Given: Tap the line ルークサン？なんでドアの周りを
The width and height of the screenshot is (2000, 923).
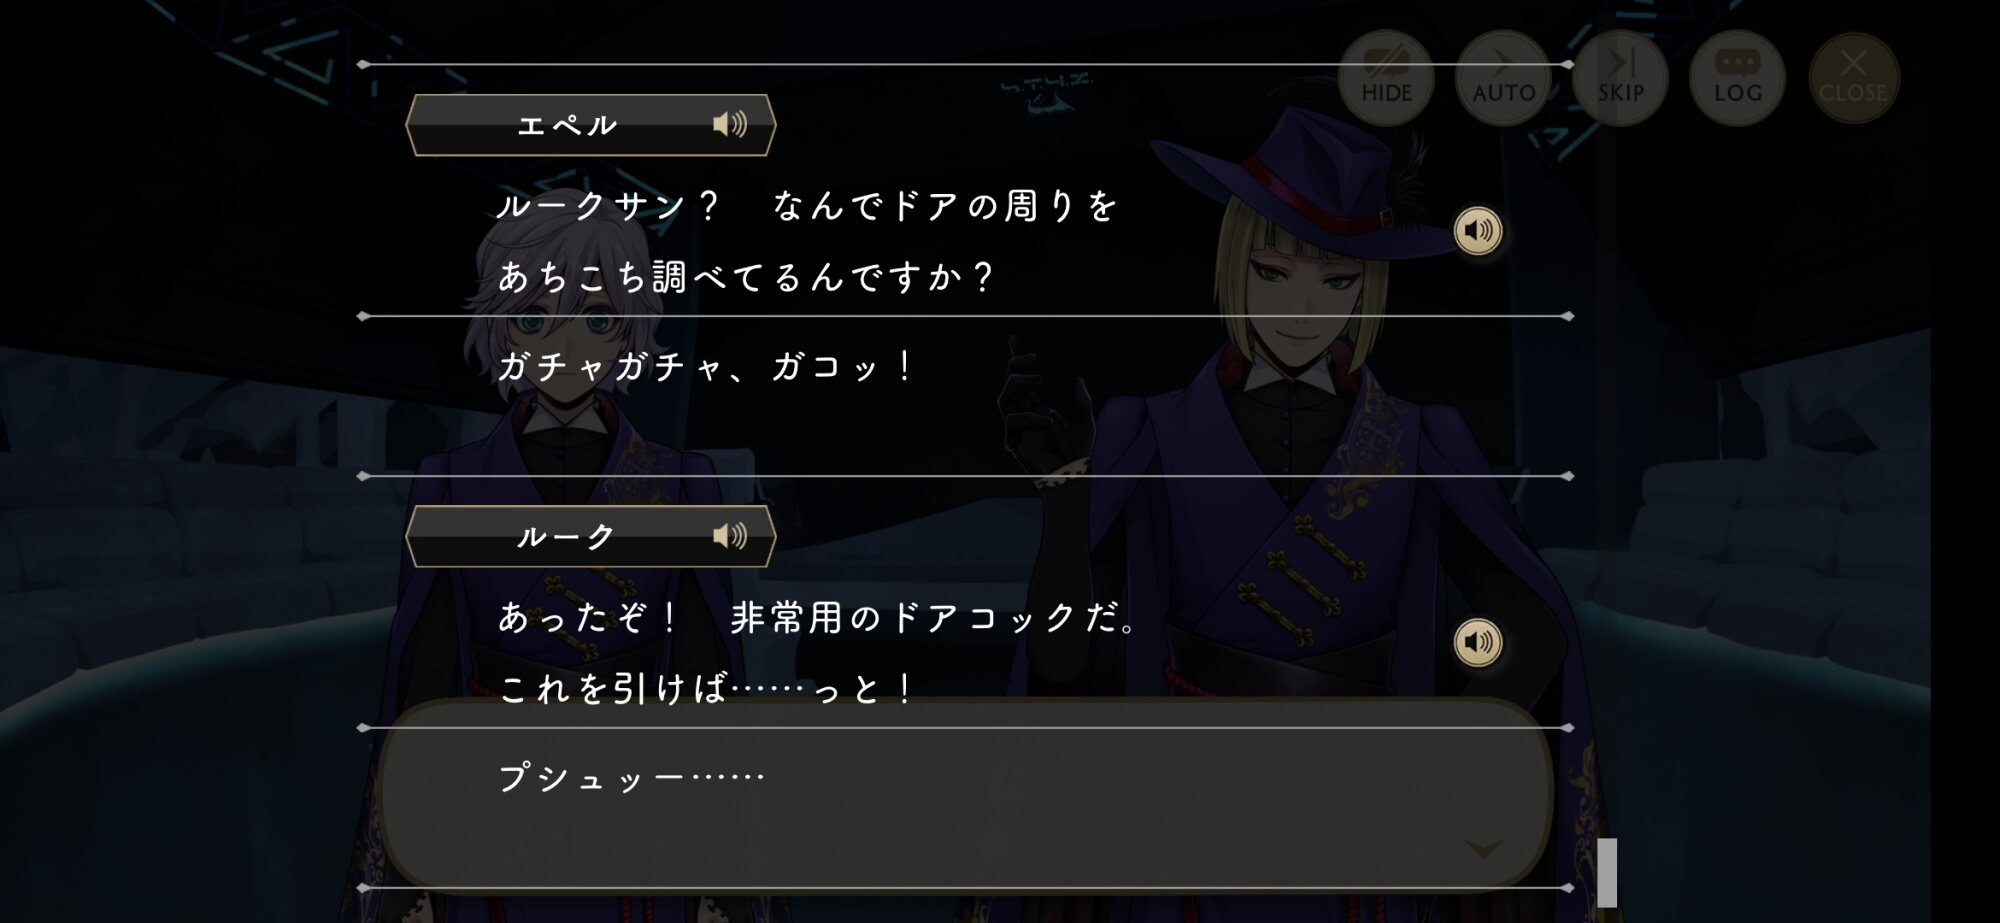Looking at the screenshot, I should click(807, 206).
